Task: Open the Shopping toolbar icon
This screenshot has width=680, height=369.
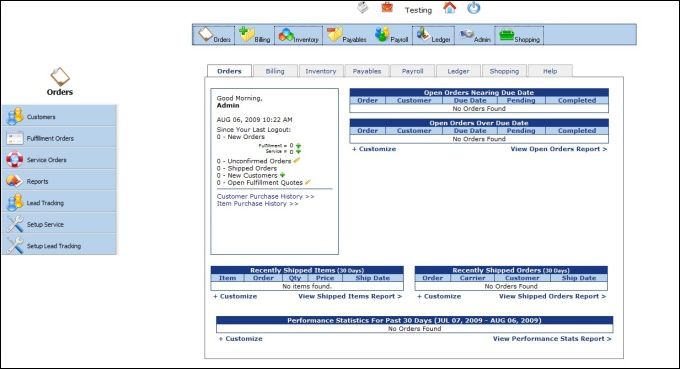Action: [519, 35]
